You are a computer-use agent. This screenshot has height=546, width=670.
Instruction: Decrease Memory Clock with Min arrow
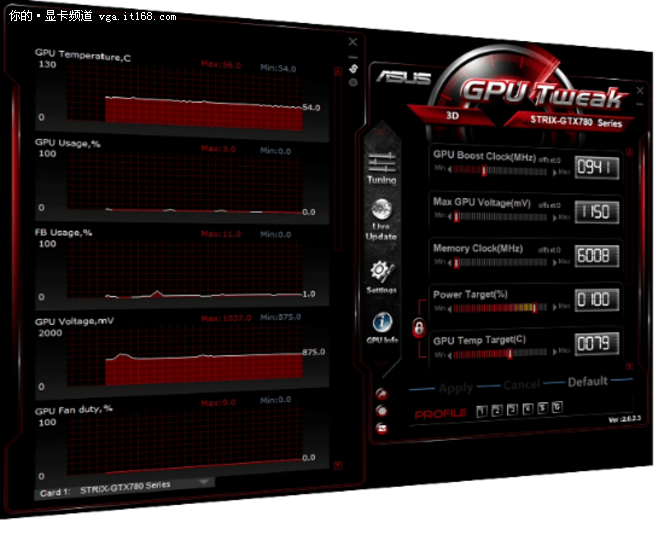pos(450,262)
